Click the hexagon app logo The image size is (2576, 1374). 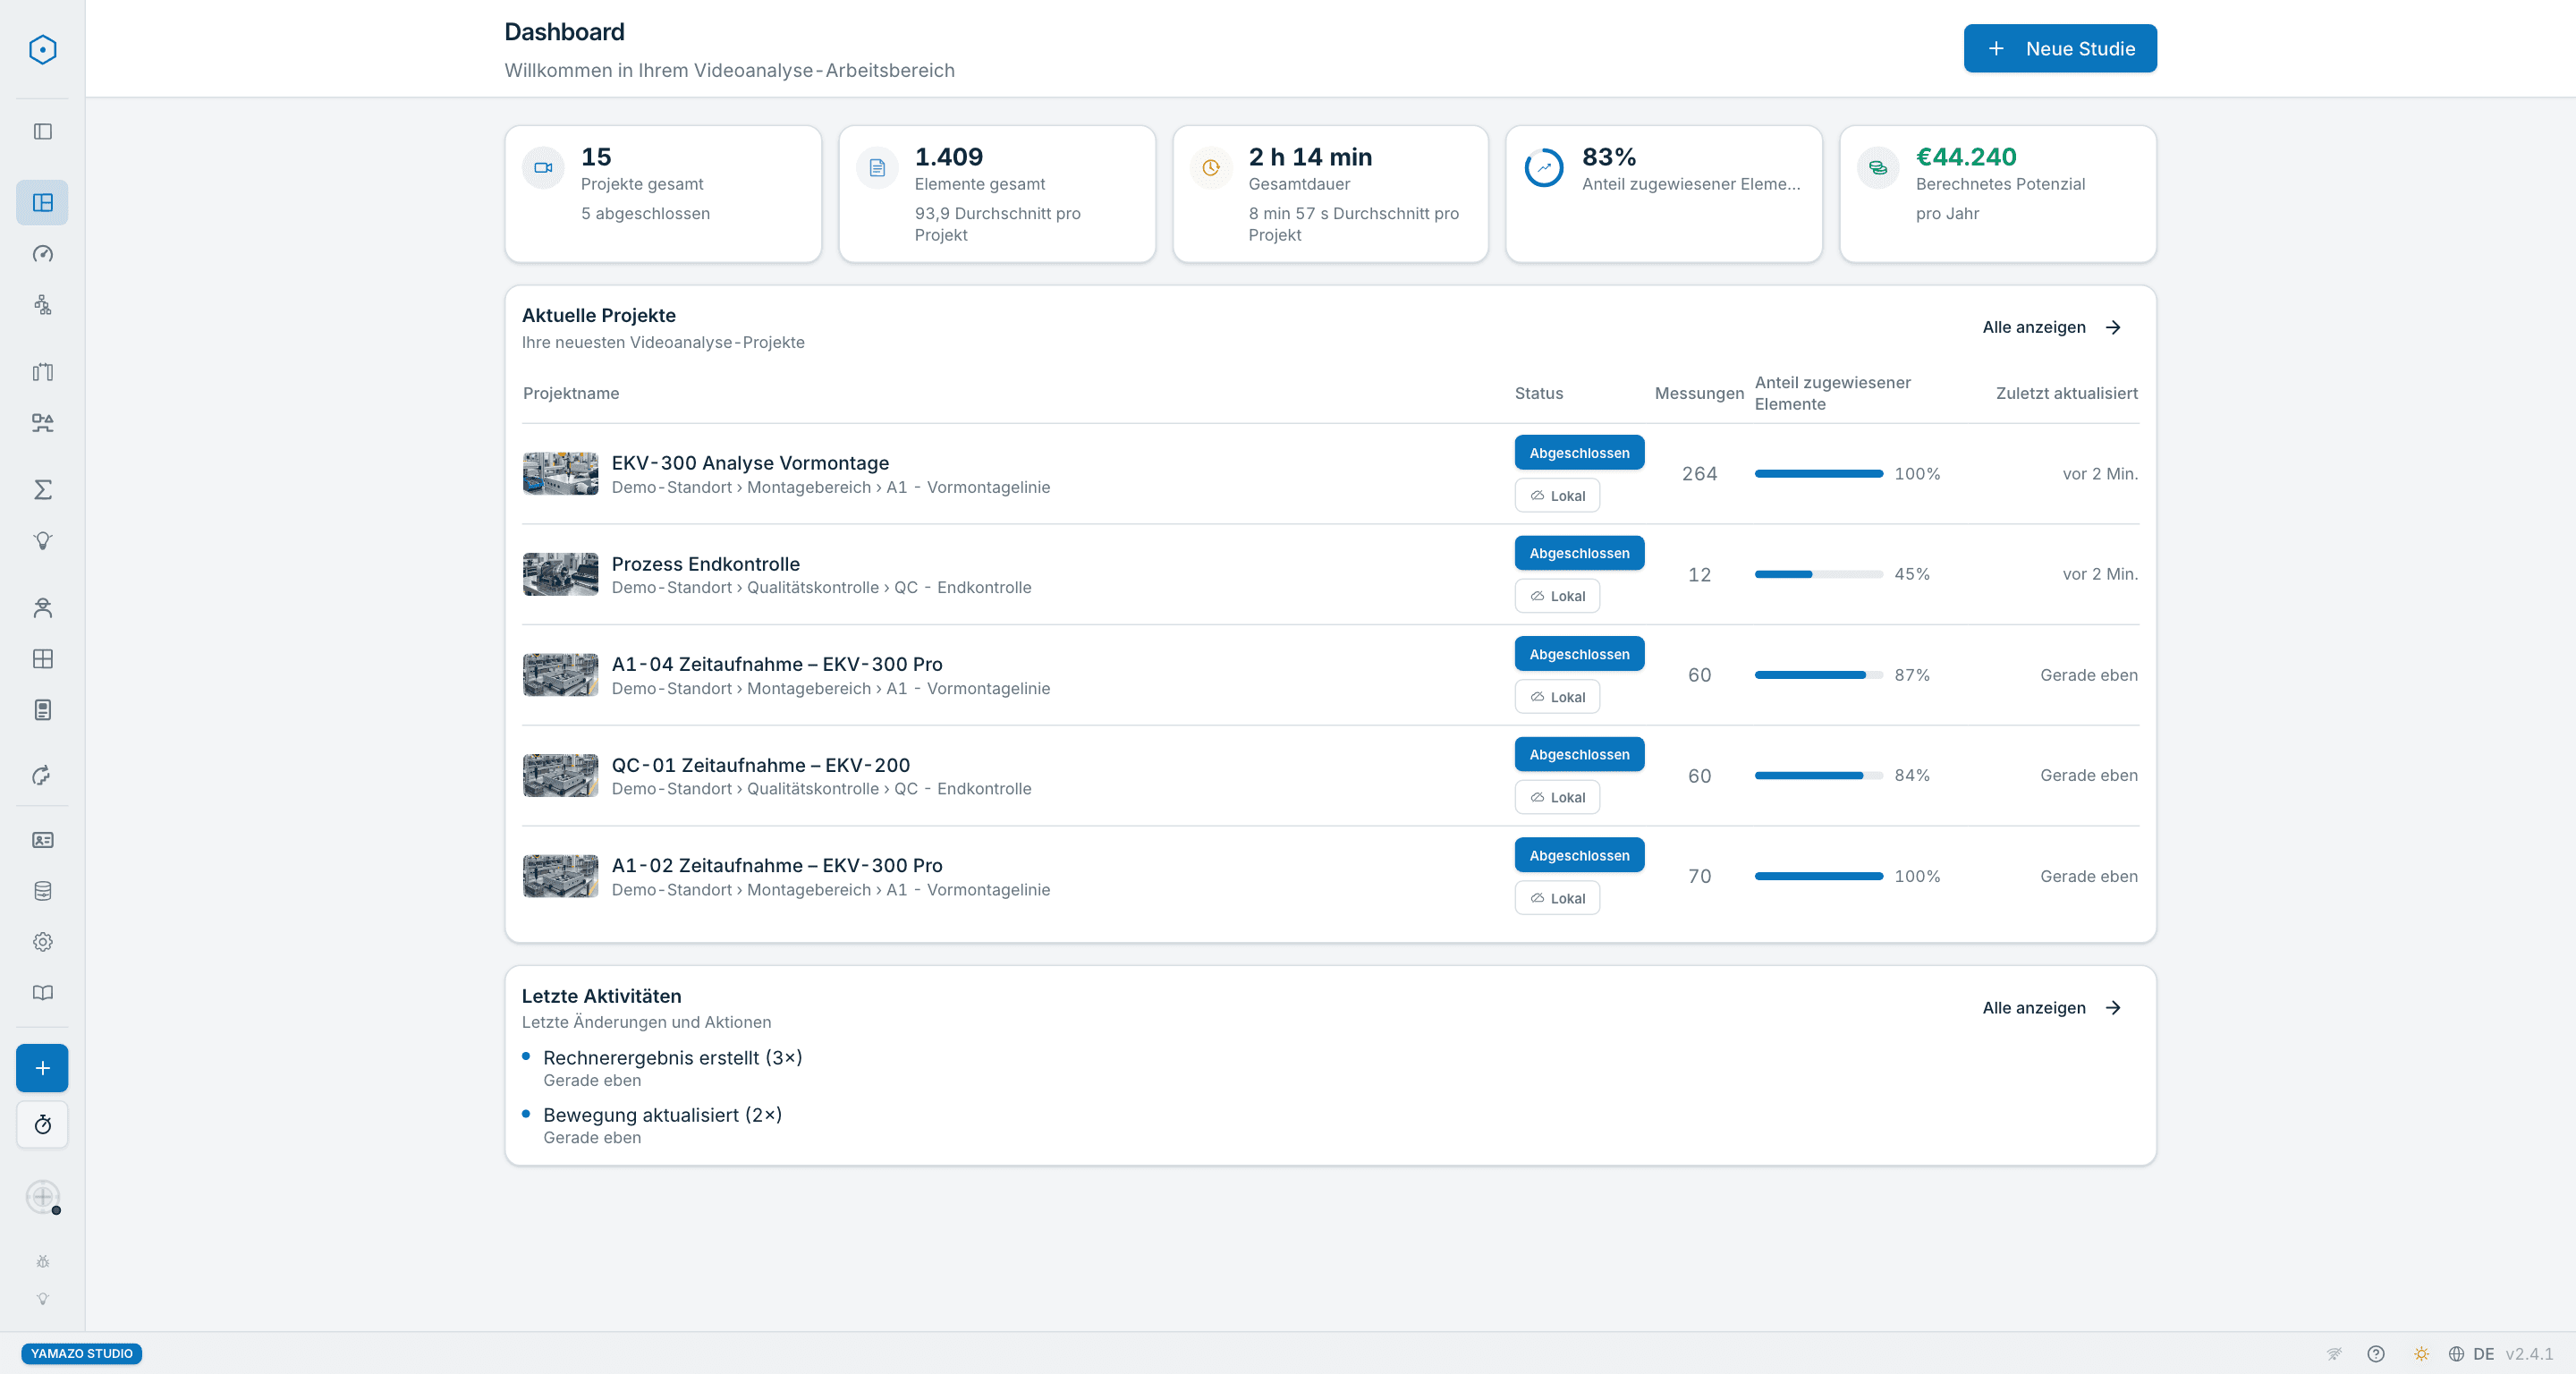[42, 49]
